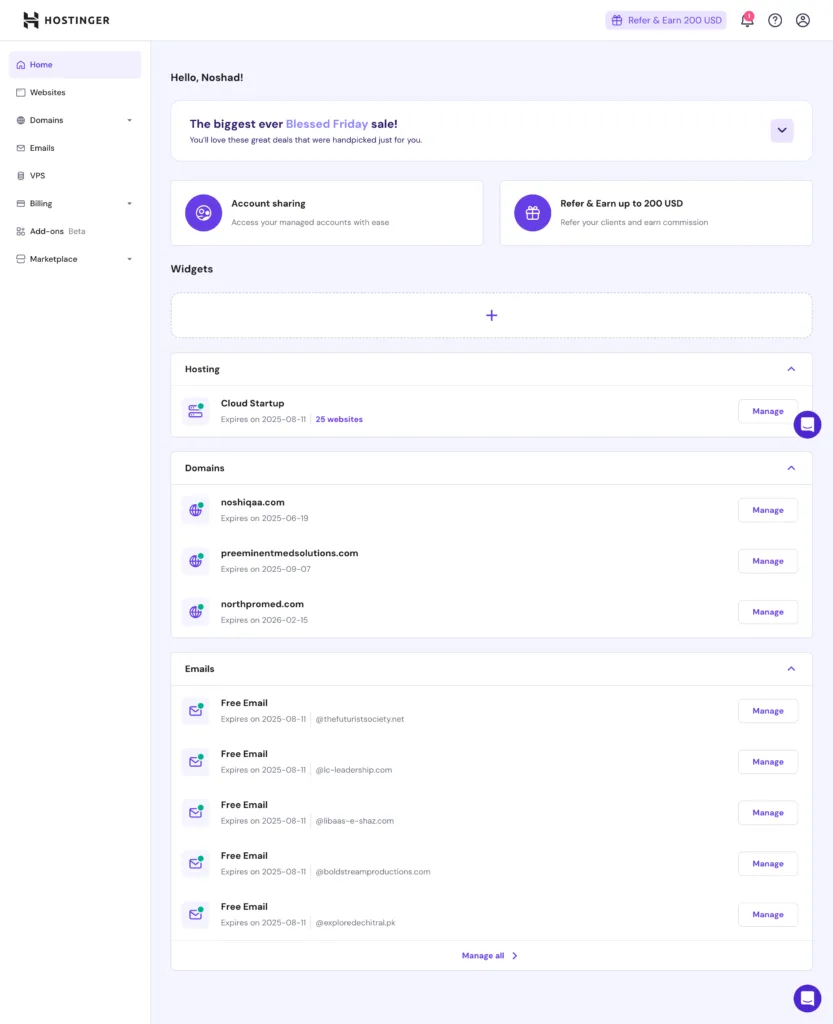Viewport: 833px width, 1024px height.
Task: Manage the Cloud Startup hosting plan
Action: 768,411
